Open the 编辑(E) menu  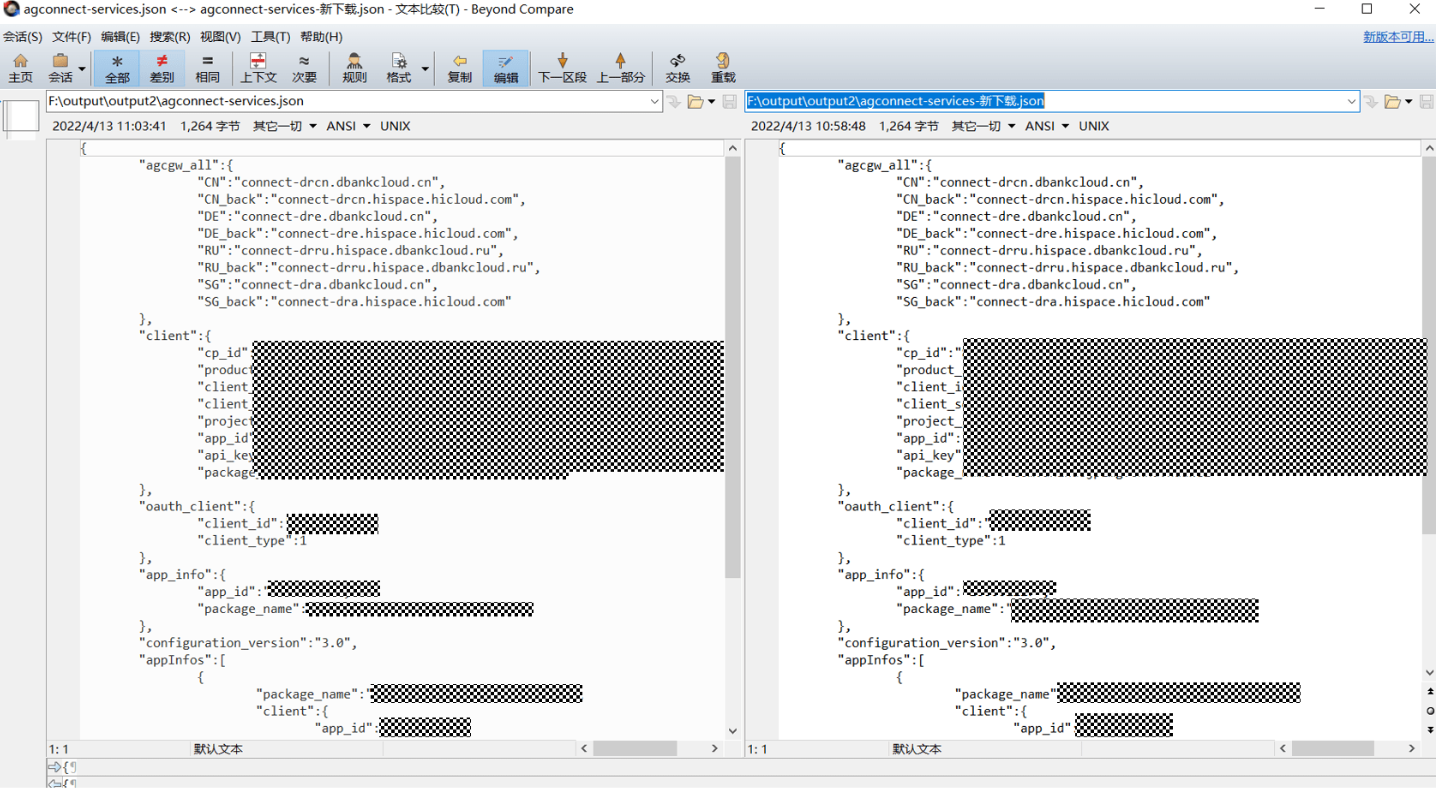click(x=121, y=37)
